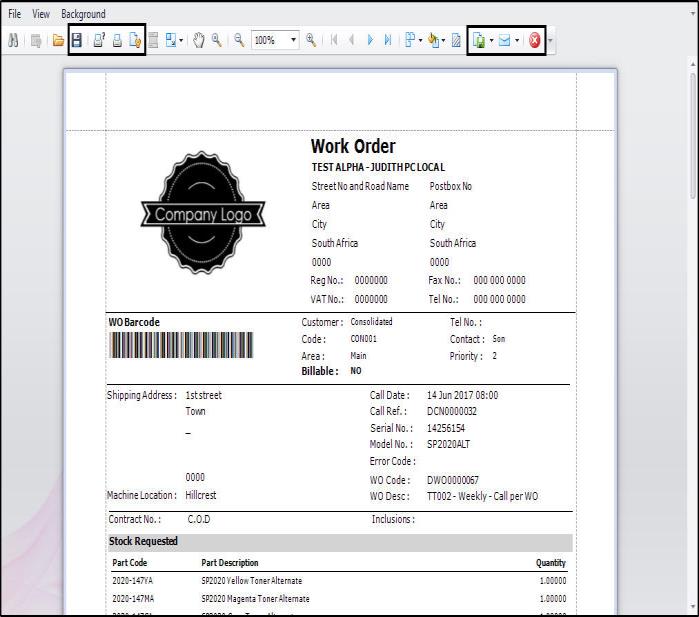
Task: Click the vertical scrollbar on the right
Action: click(x=692, y=136)
